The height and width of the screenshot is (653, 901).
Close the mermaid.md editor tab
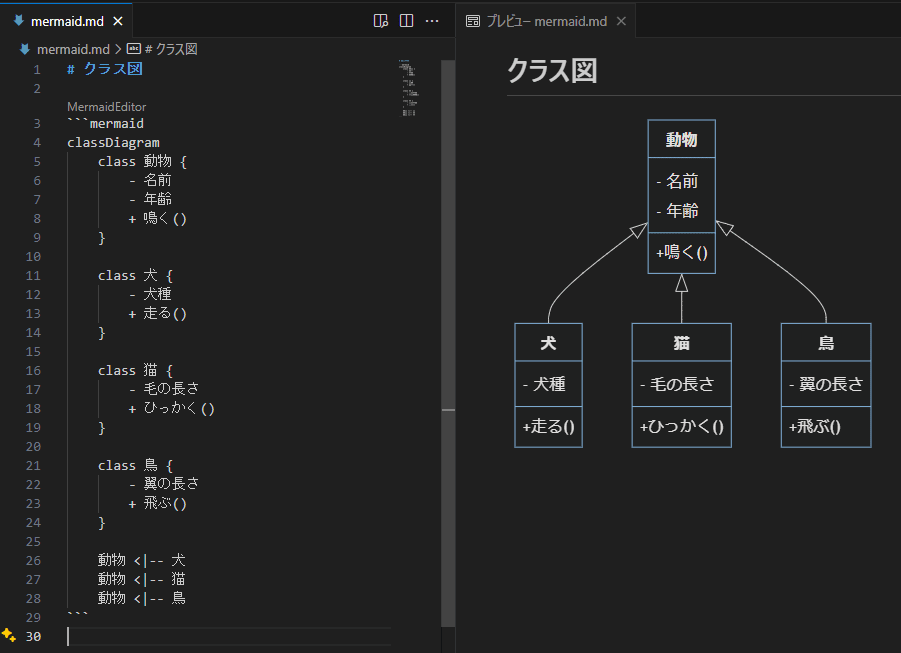pos(118,21)
